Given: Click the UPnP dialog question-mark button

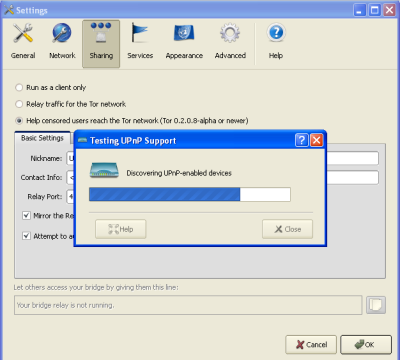Looking at the screenshot, I should coord(301,140).
